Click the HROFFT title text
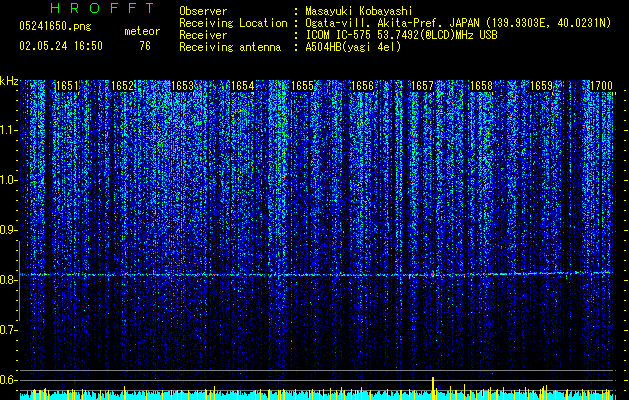The width and height of the screenshot is (629, 400). (x=103, y=8)
